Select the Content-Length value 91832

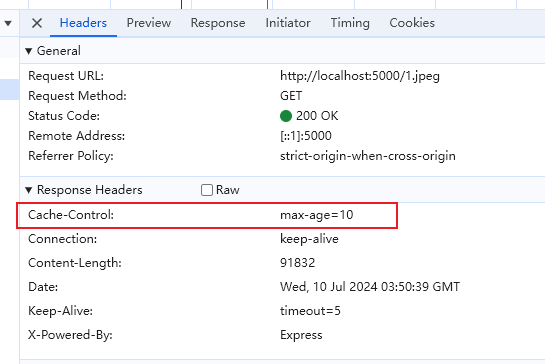(298, 263)
